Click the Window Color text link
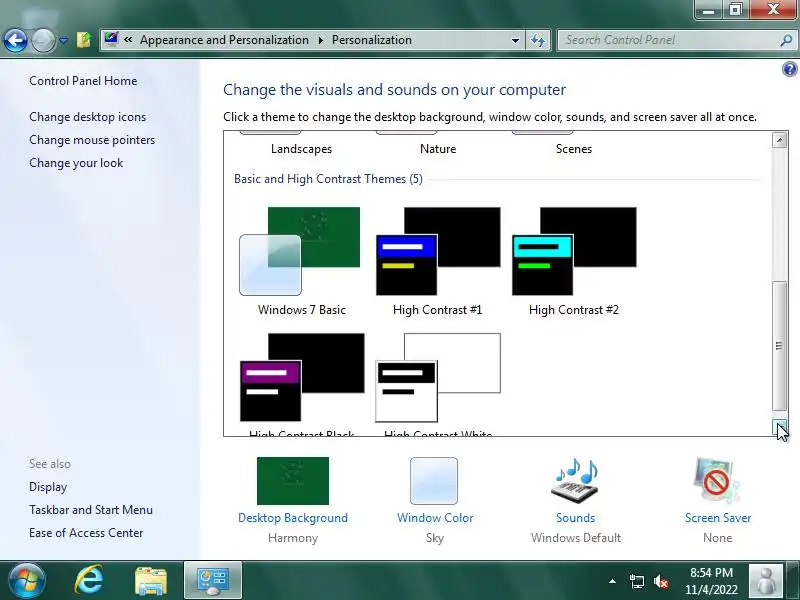The height and width of the screenshot is (600, 800). click(x=435, y=518)
